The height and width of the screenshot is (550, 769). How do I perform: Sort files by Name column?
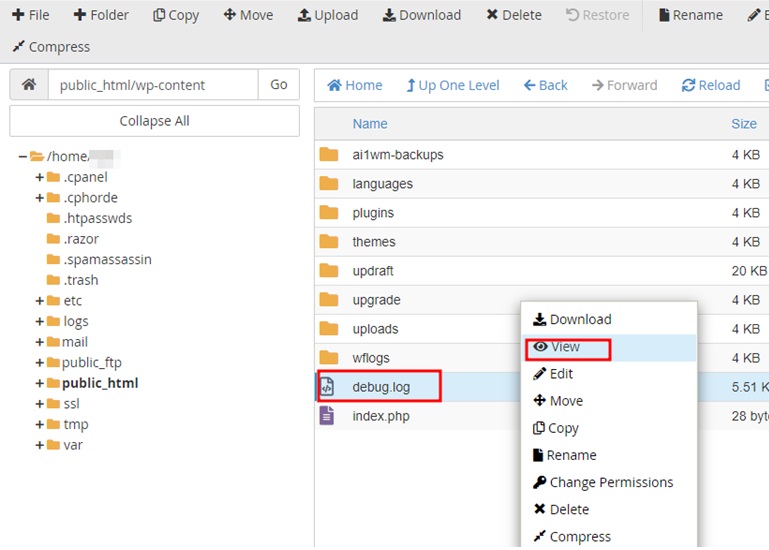370,124
